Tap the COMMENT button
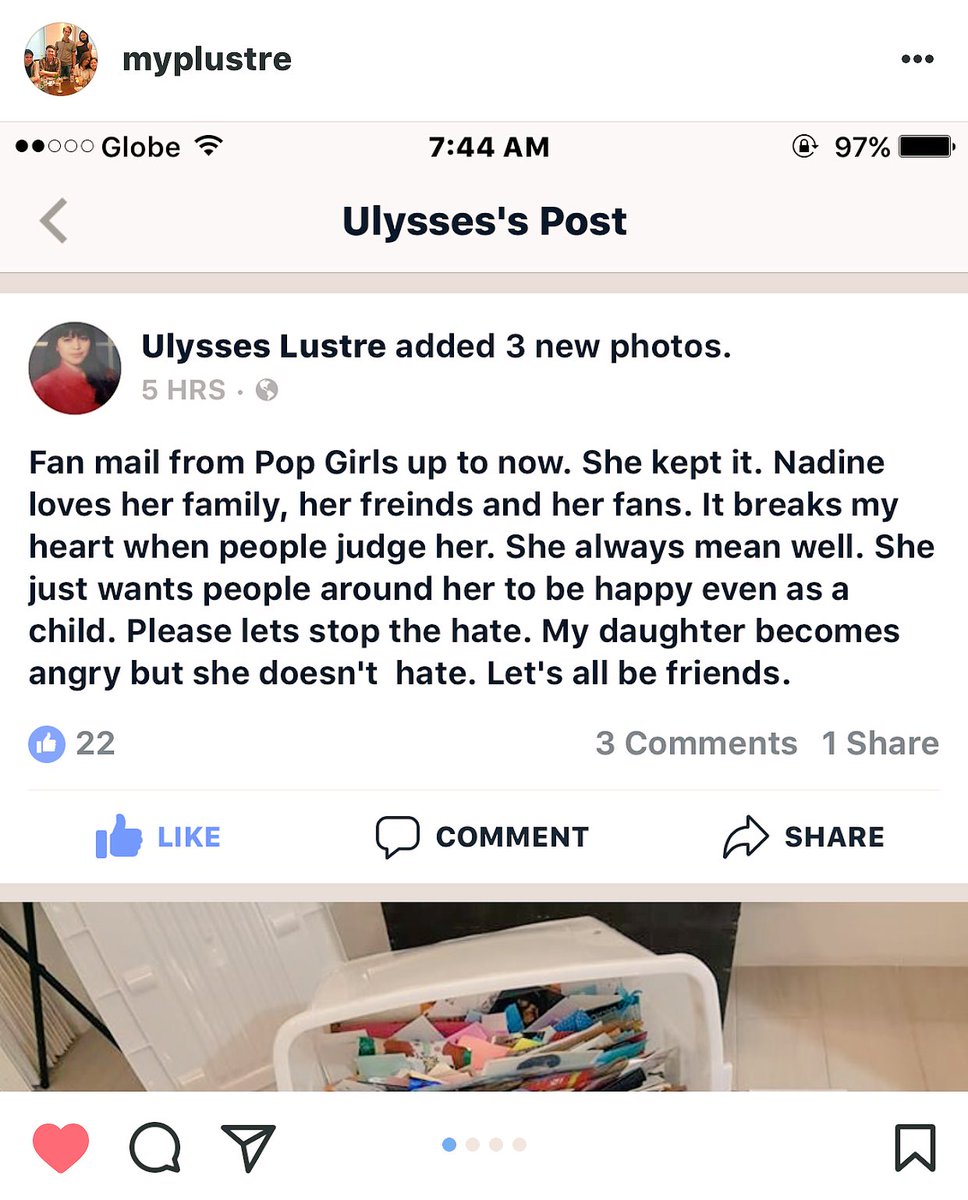 482,836
